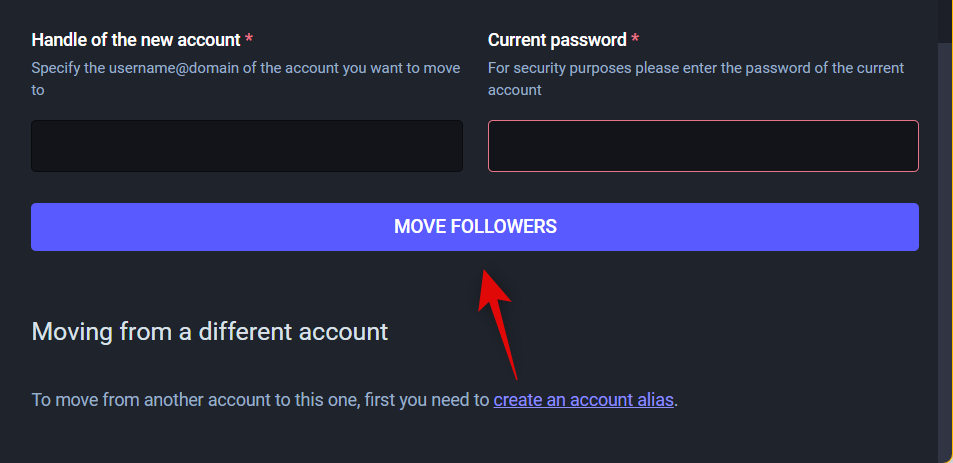Click the Handle of the new account label
The width and height of the screenshot is (953, 463).
pyautogui.click(x=136, y=40)
